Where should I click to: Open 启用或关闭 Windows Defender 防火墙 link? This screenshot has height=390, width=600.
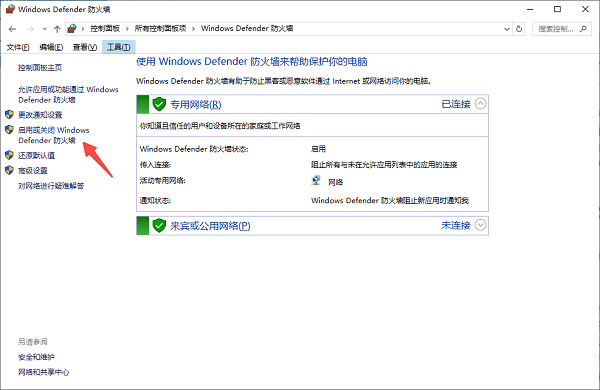[54, 135]
